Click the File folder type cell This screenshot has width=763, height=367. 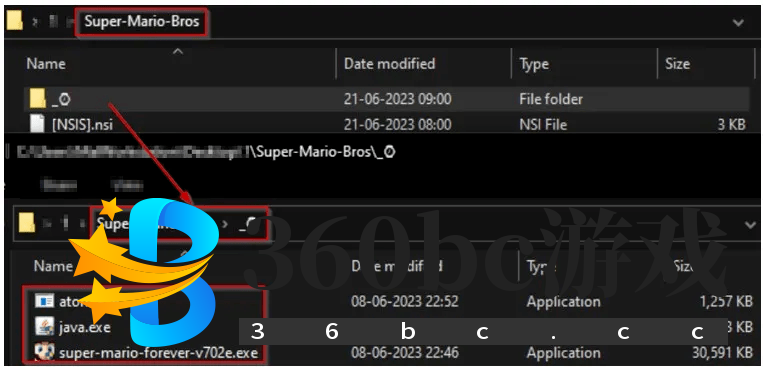(550, 99)
